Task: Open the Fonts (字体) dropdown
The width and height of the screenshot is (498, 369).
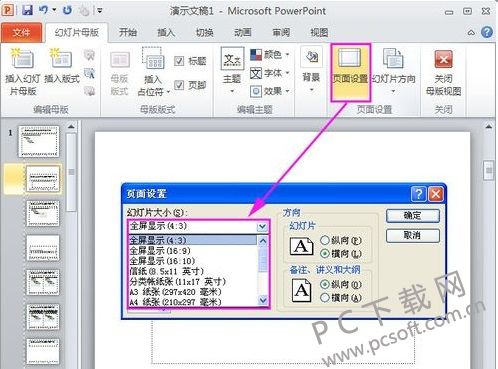Action: 270,73
